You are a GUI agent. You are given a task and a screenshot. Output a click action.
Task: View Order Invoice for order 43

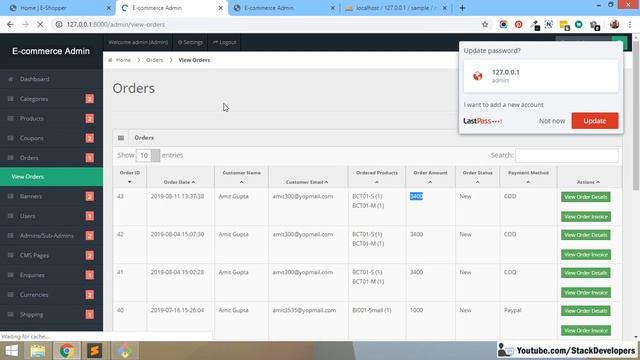point(586,217)
